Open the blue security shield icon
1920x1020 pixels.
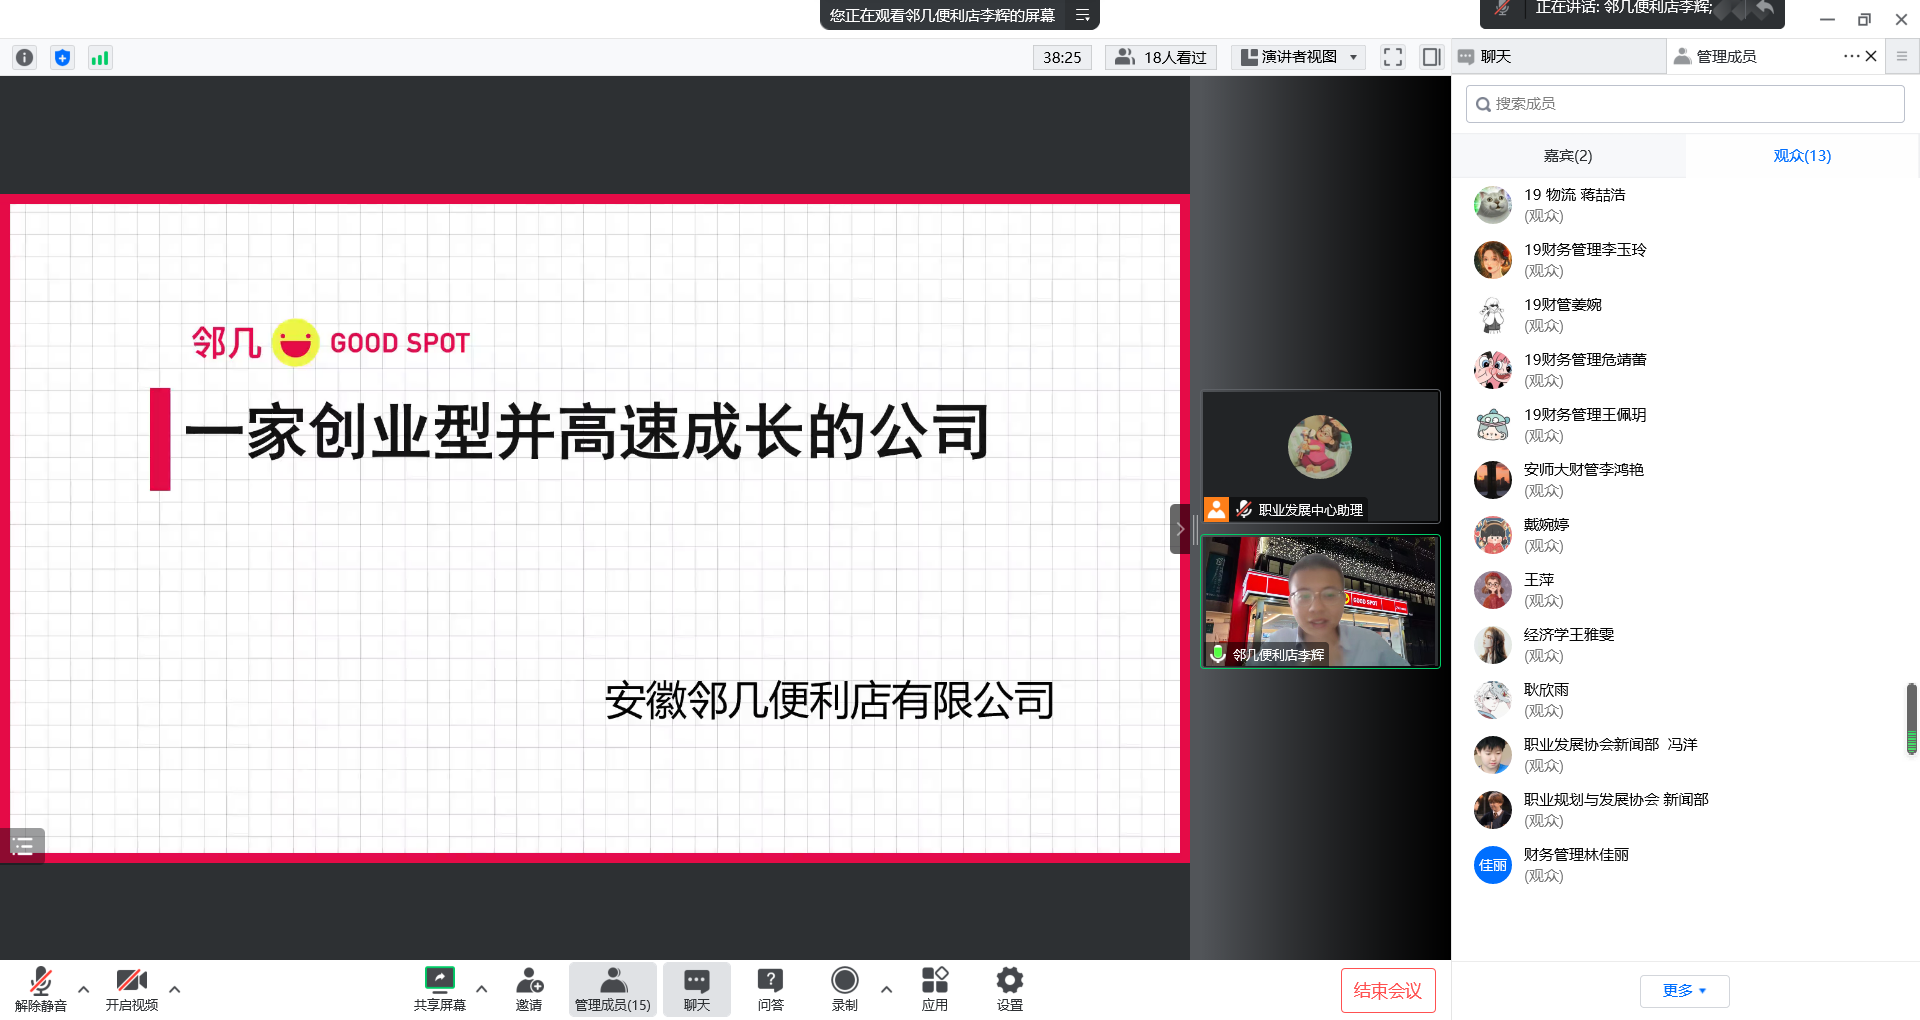(x=62, y=58)
